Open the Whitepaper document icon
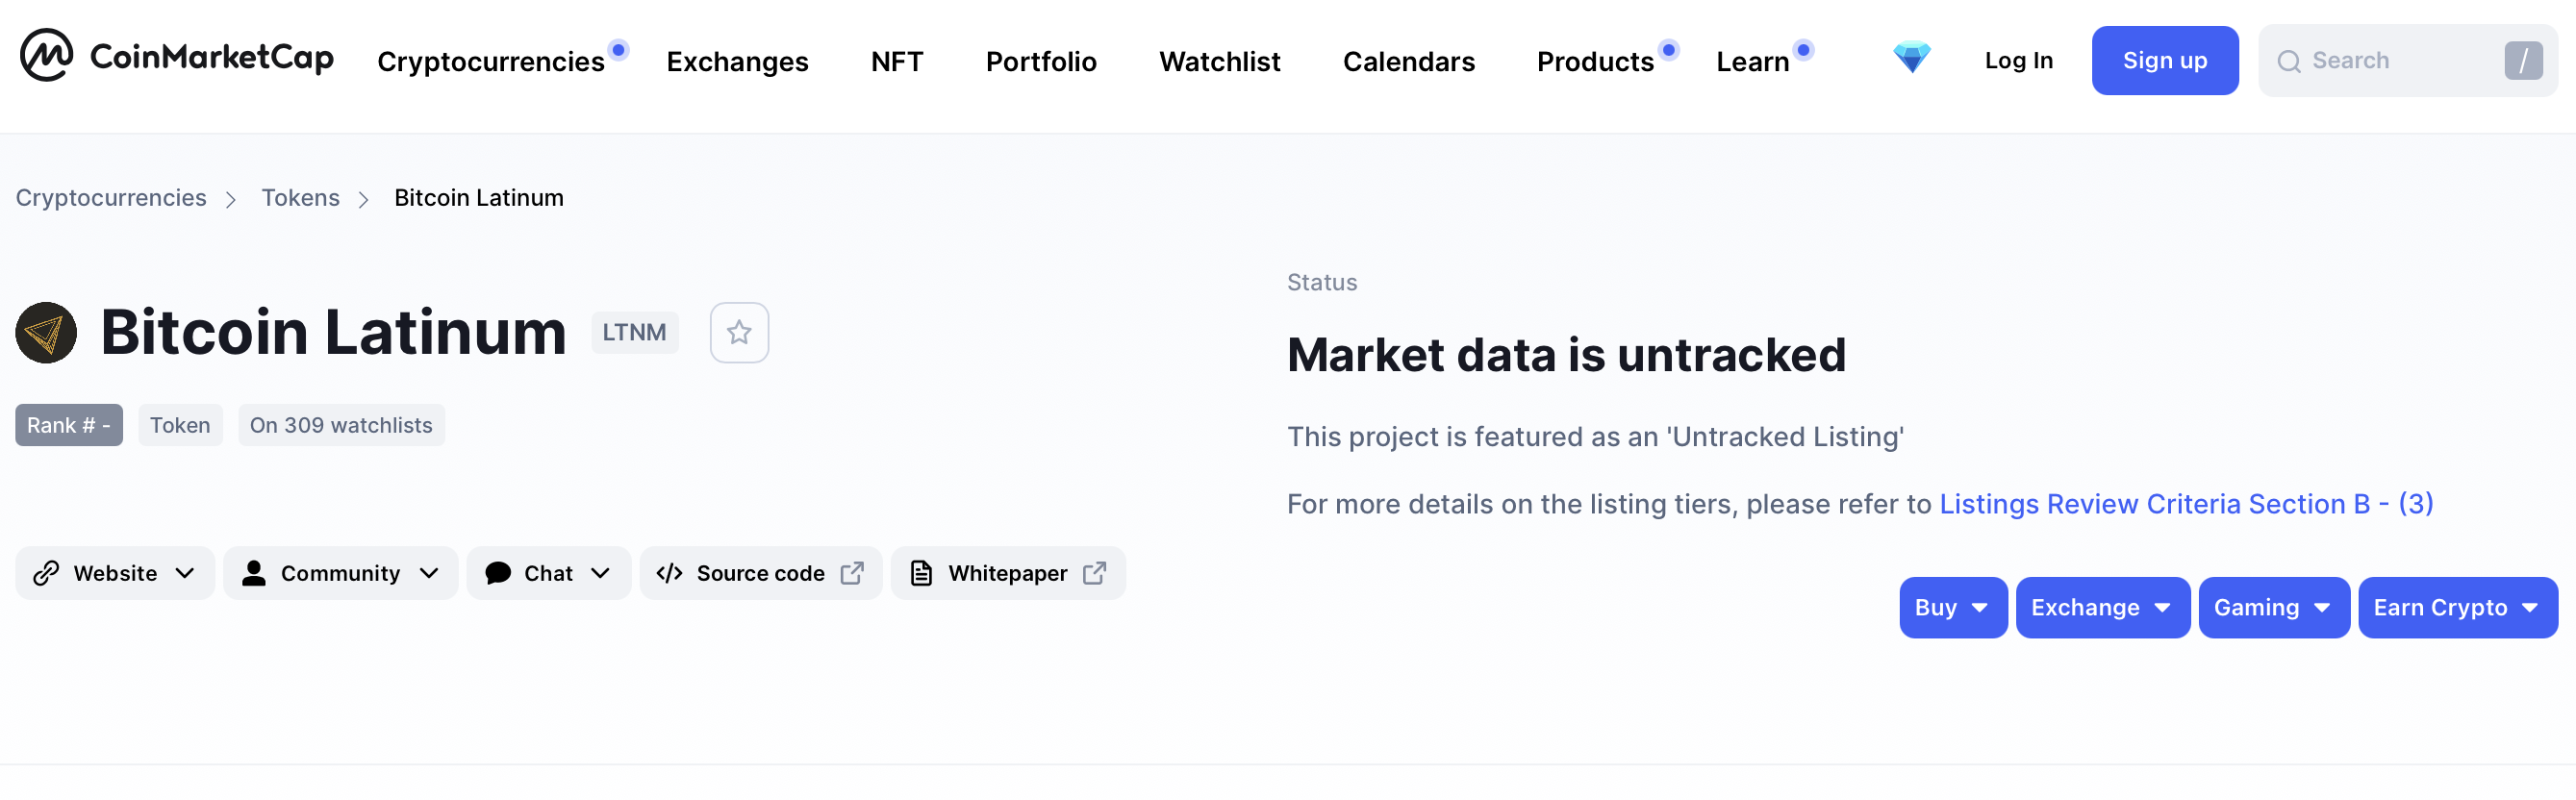 [x=921, y=573]
